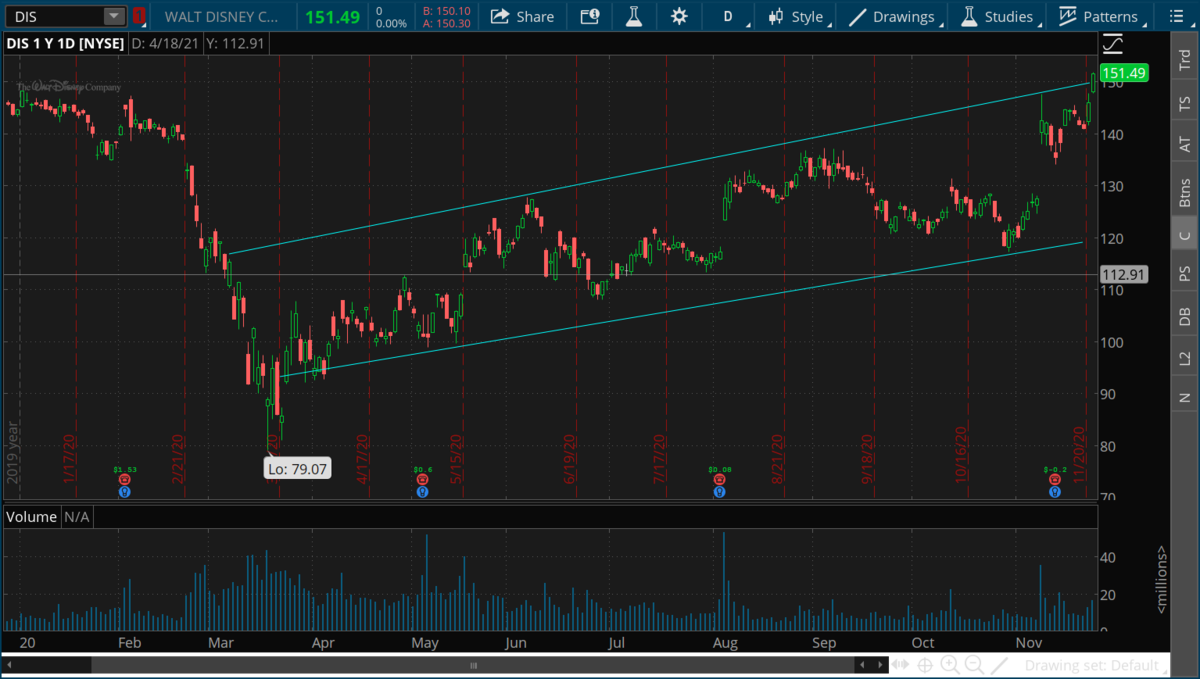The image size is (1200, 679).
Task: Activate the crosshair pointer icon in the bottom bar
Action: 926,665
